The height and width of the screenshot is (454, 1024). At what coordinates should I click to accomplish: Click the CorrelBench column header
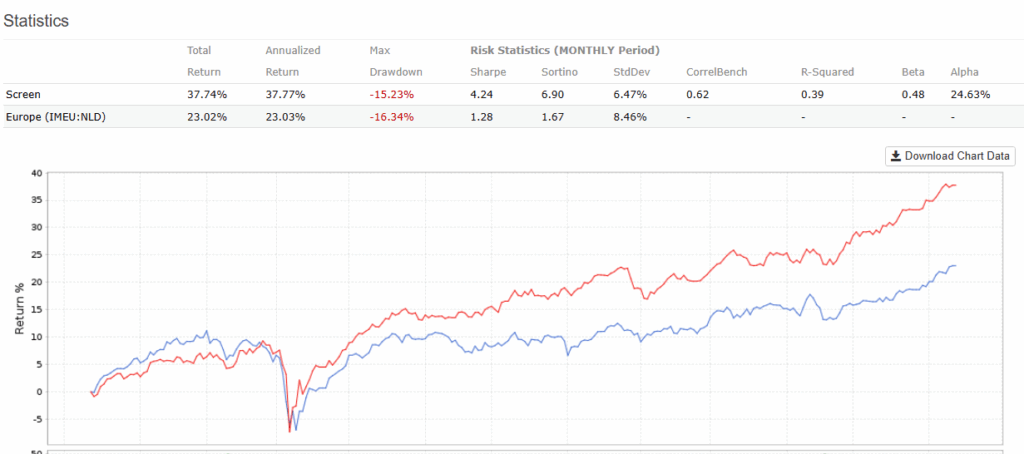(x=719, y=72)
